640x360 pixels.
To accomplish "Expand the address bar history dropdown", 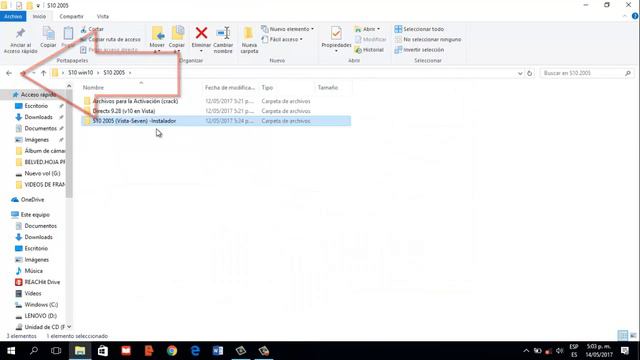I will (x=520, y=73).
